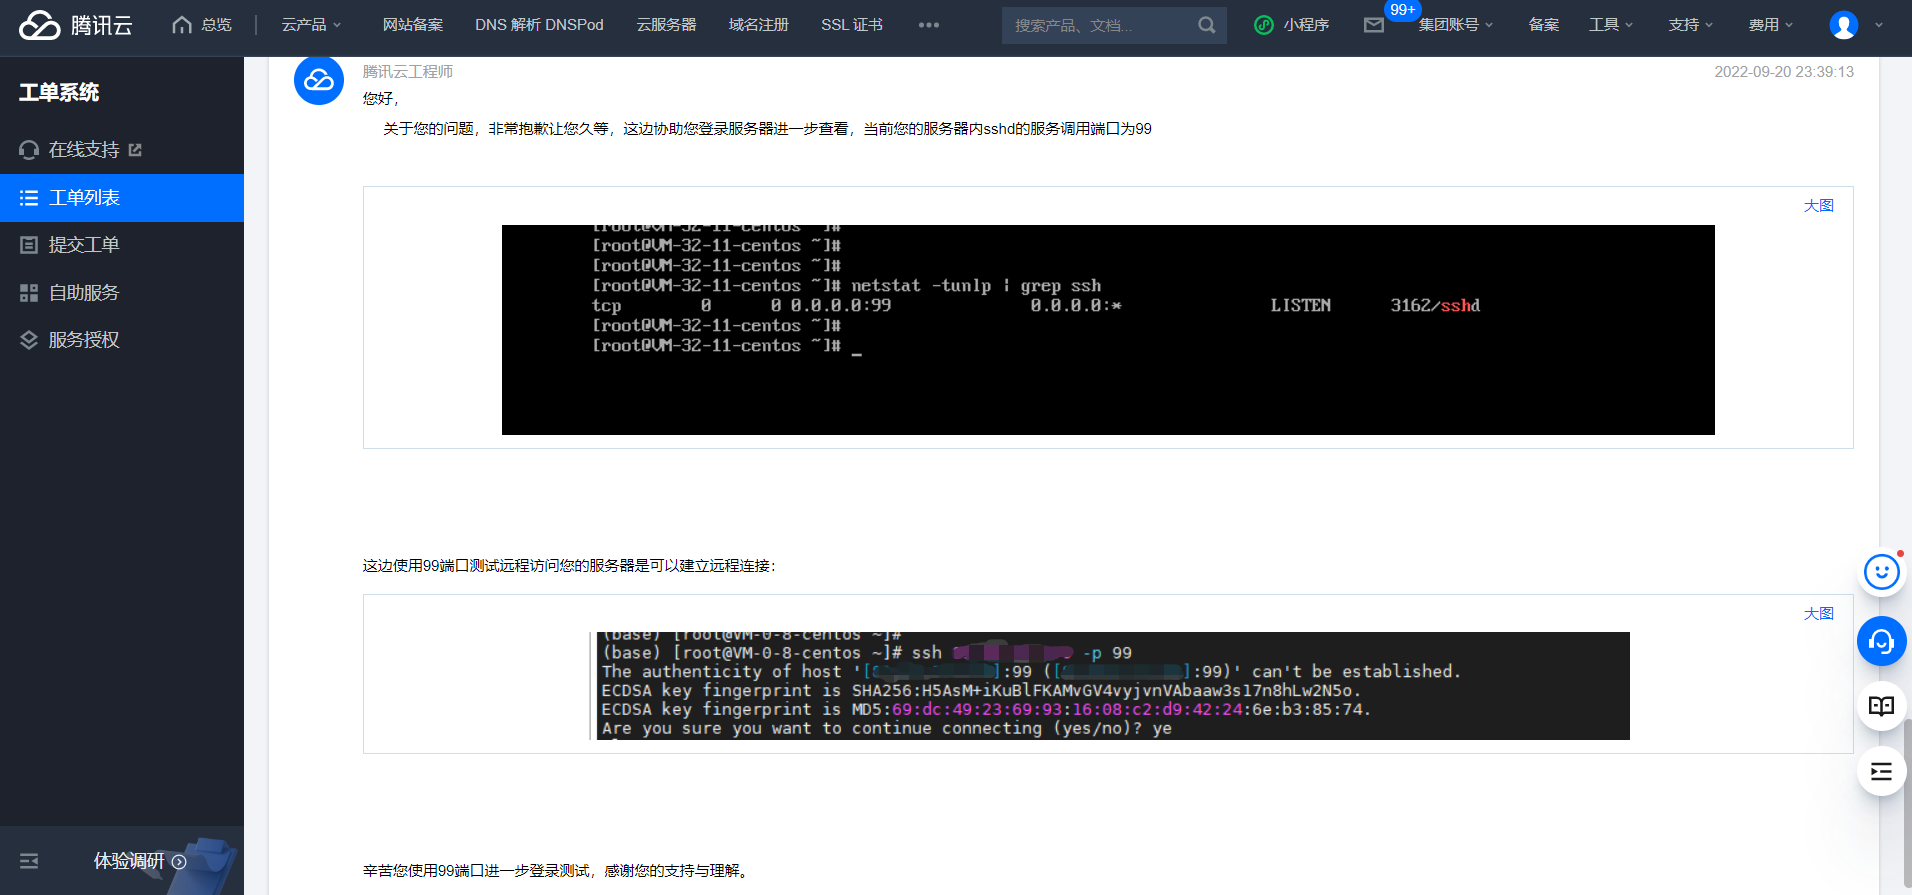Open the list menu floating button
The image size is (1912, 895).
pyautogui.click(x=1882, y=771)
